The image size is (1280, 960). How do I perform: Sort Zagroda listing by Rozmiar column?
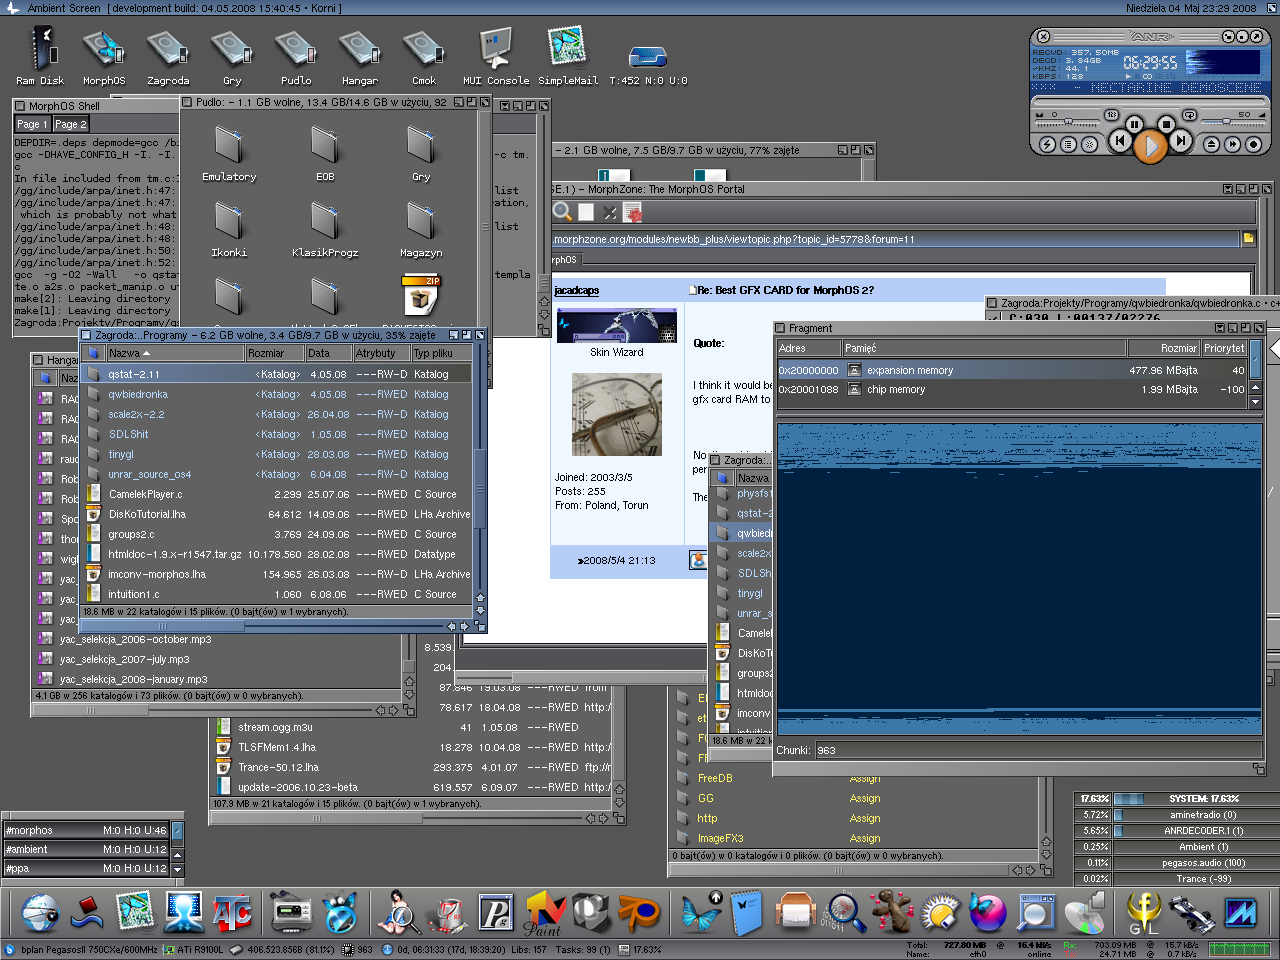click(275, 353)
